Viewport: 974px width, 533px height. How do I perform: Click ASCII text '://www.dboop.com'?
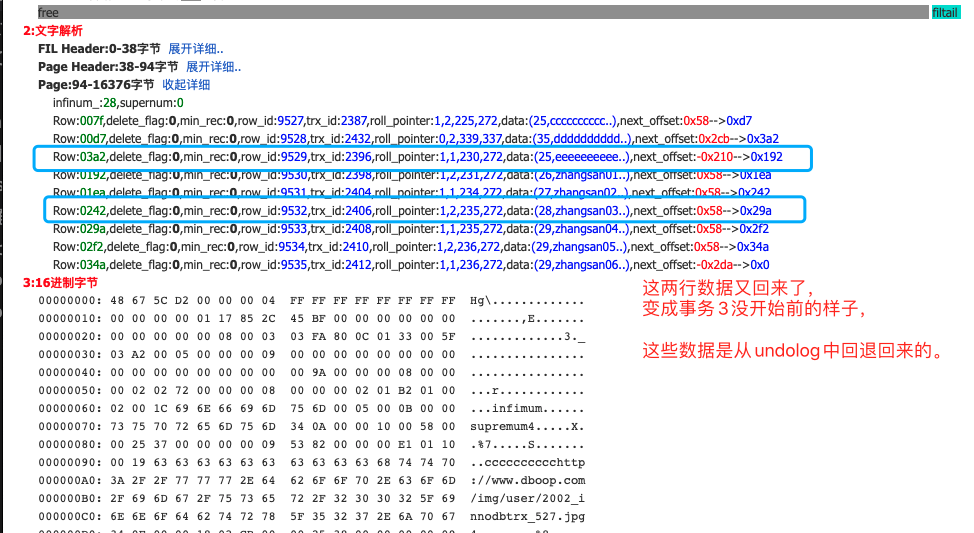[x=527, y=481]
